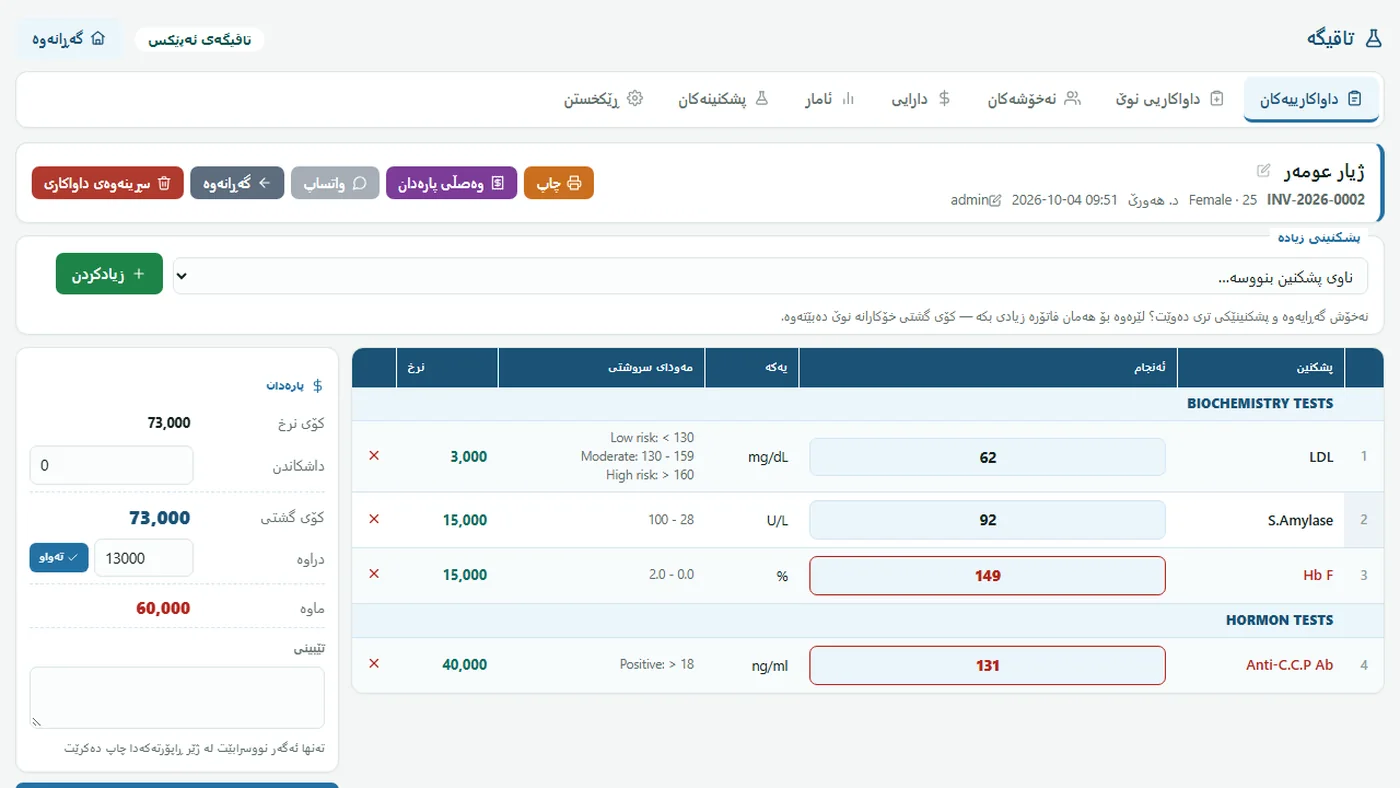Delete the S.Amylase row using the X icon
The height and width of the screenshot is (788, 1400).
tap(374, 519)
